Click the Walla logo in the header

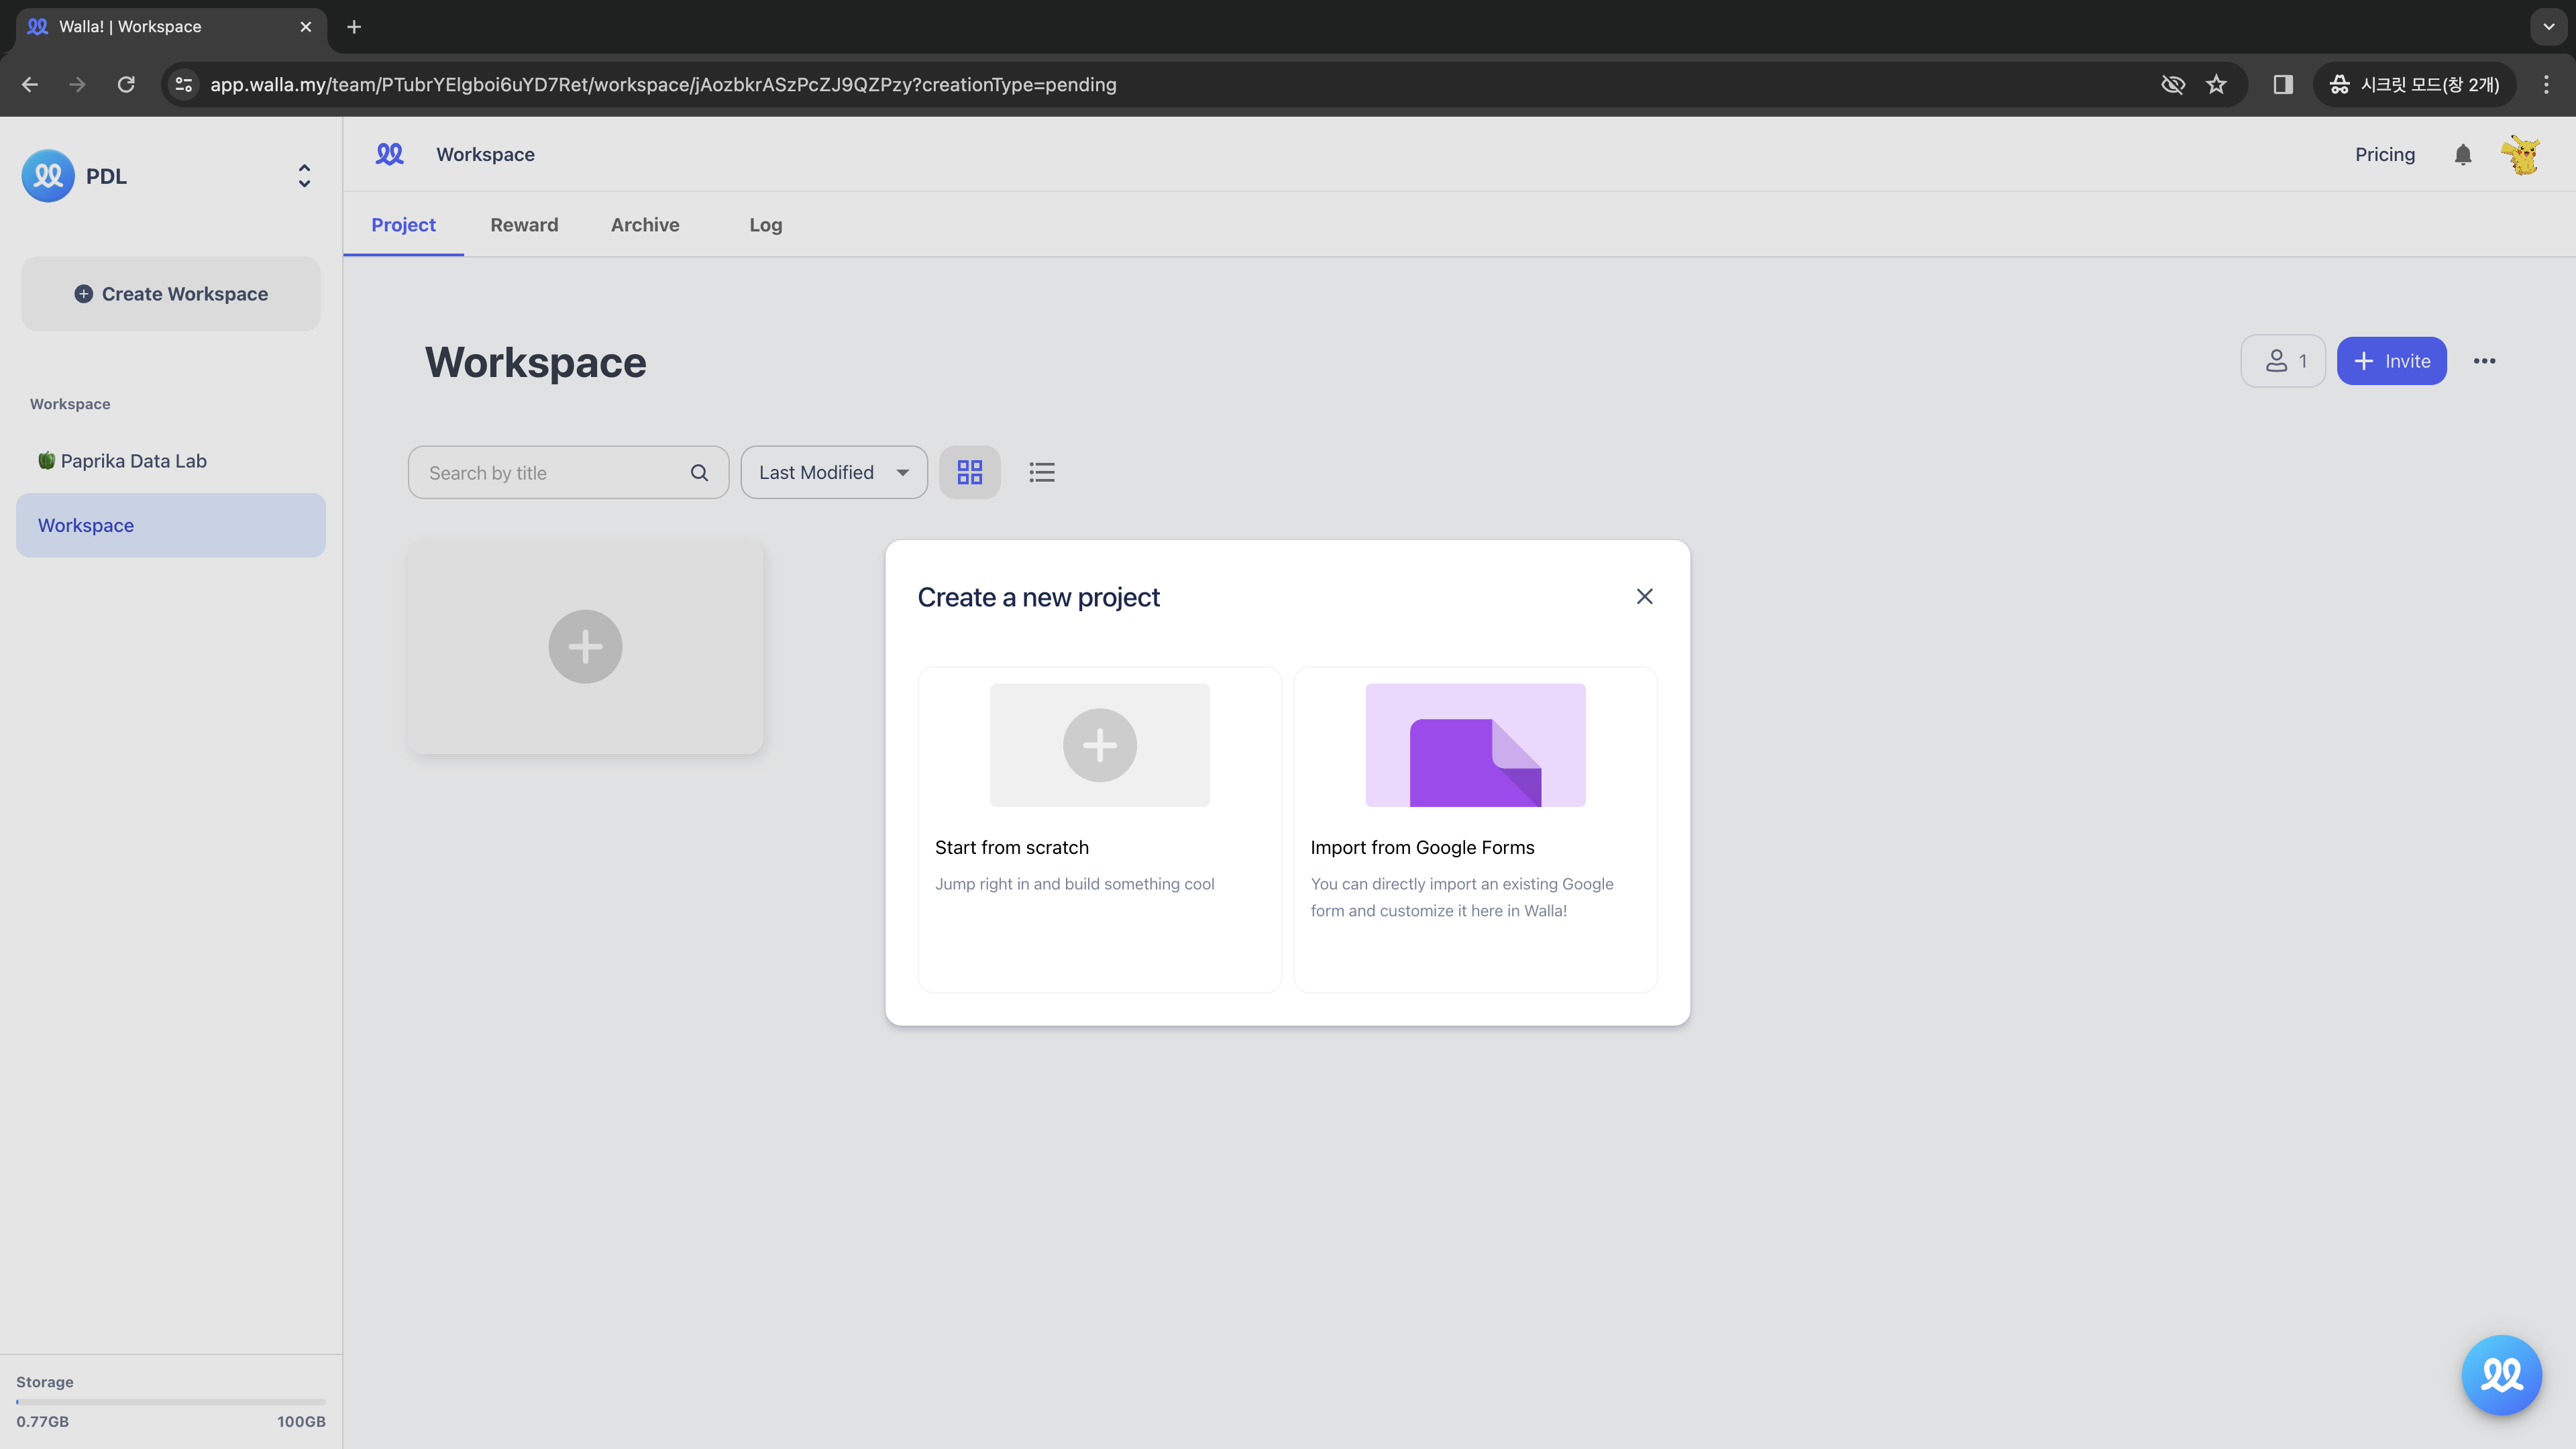click(389, 154)
